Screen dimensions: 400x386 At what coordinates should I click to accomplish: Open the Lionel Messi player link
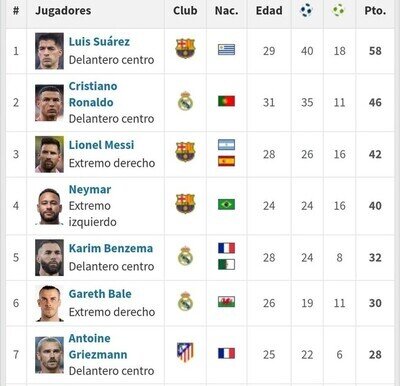[101, 145]
